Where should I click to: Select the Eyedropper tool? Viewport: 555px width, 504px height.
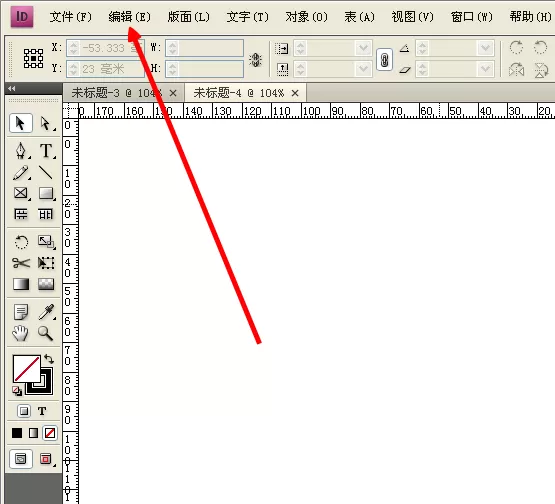tap(46, 312)
